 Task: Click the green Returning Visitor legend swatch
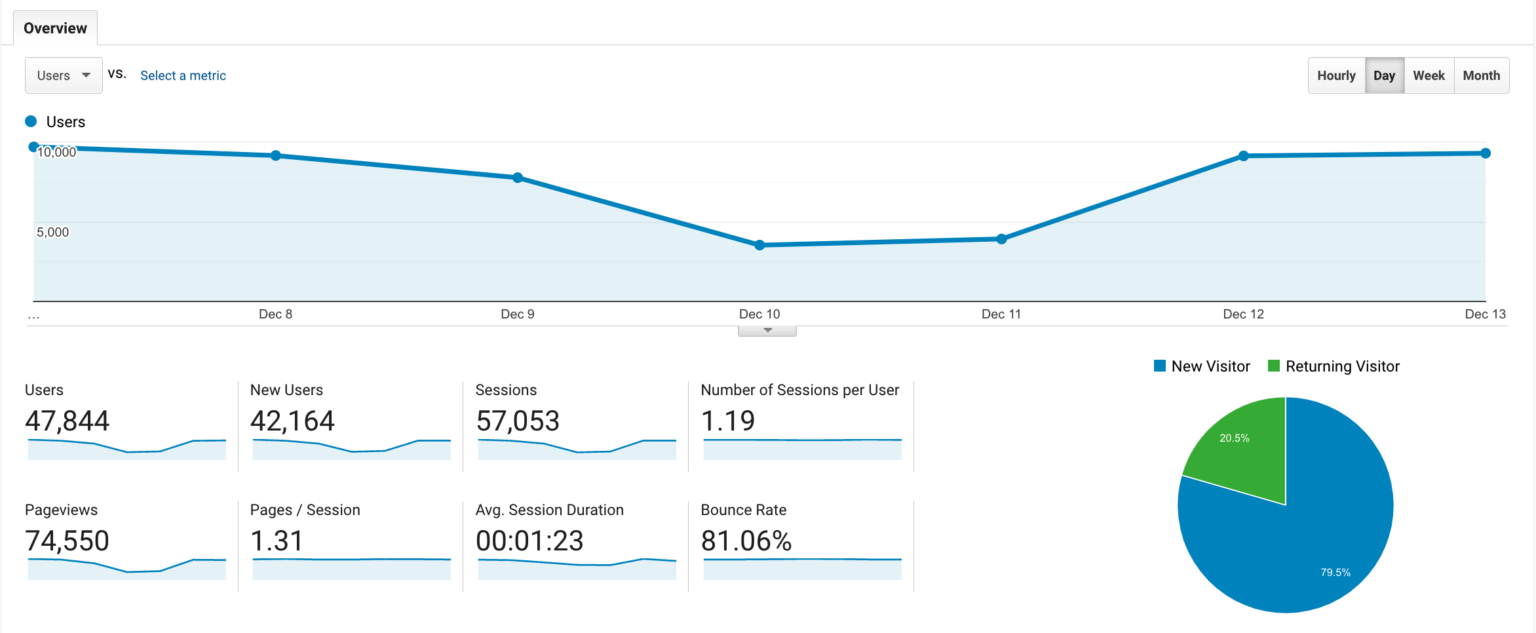1274,367
